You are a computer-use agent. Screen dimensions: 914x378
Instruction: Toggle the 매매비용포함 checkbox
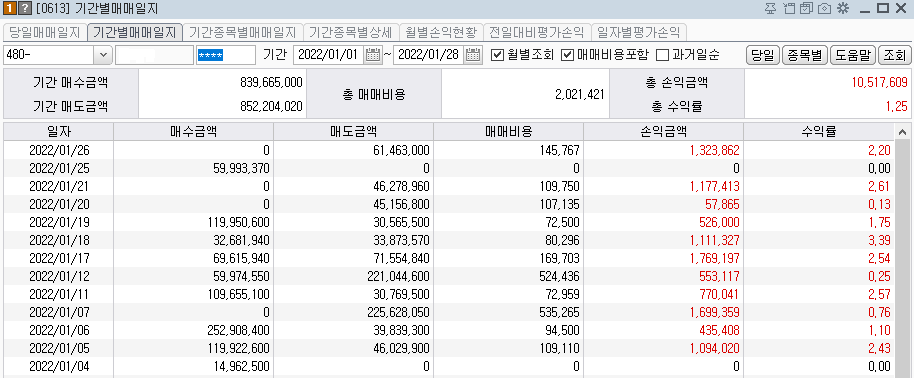(567, 55)
